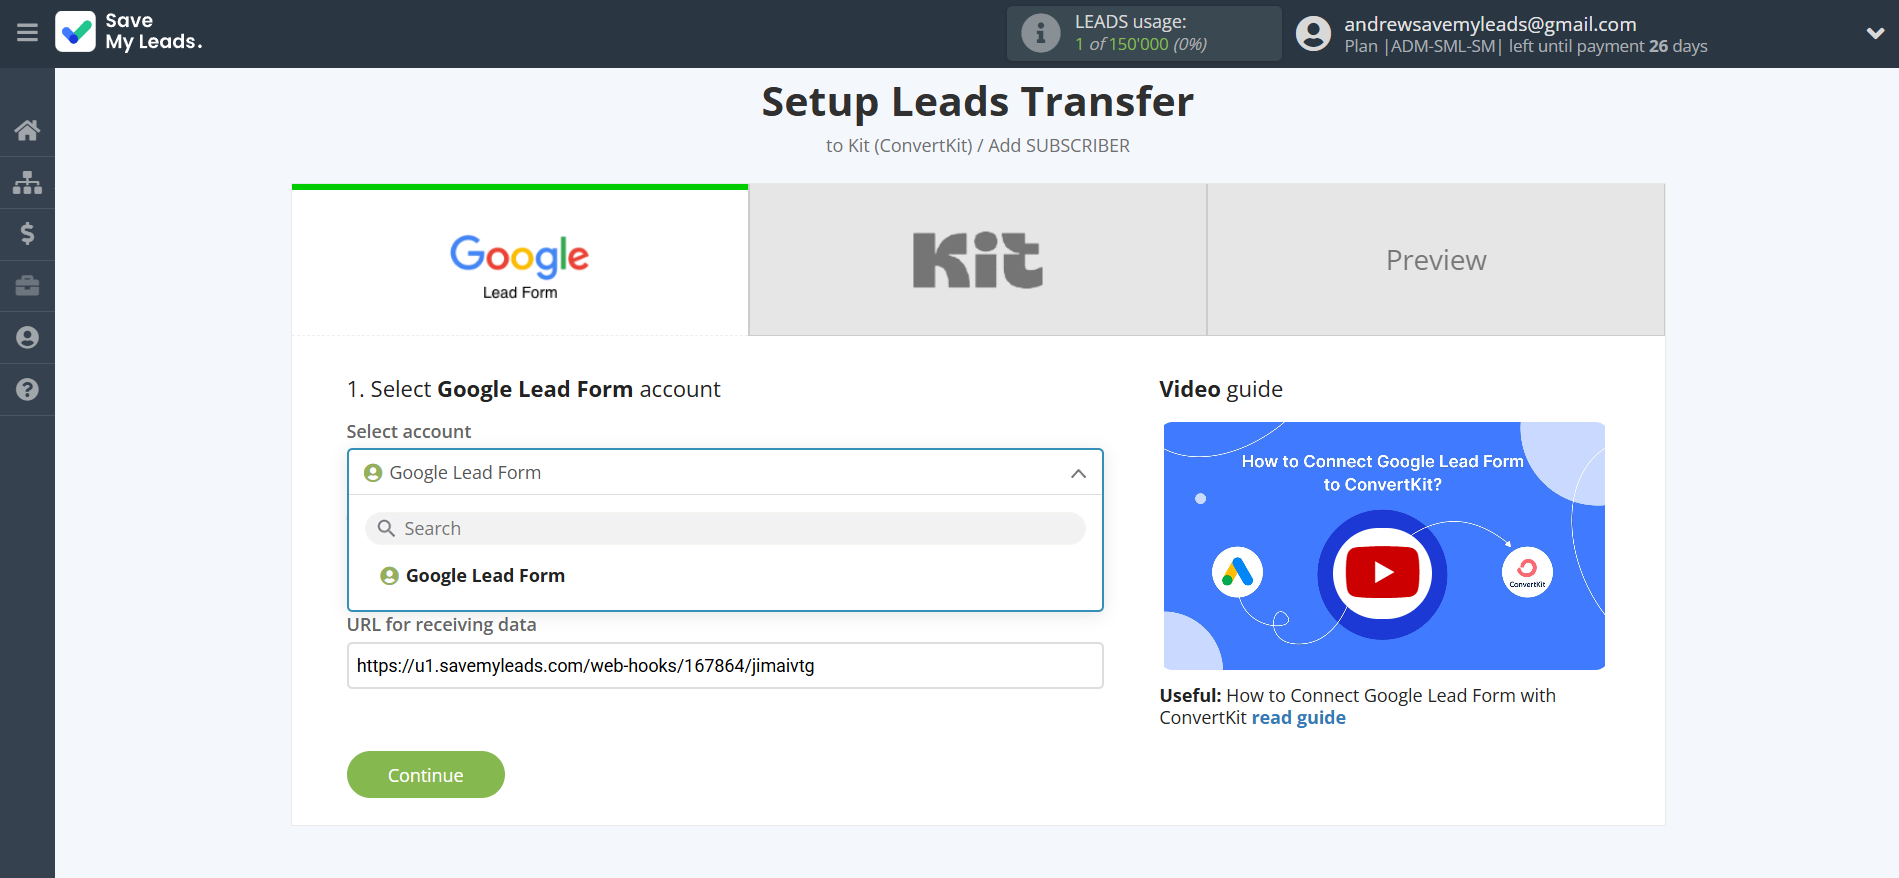Viewport: 1899px width, 878px height.
Task: Collapse the Select account dropdown
Action: (x=725, y=472)
